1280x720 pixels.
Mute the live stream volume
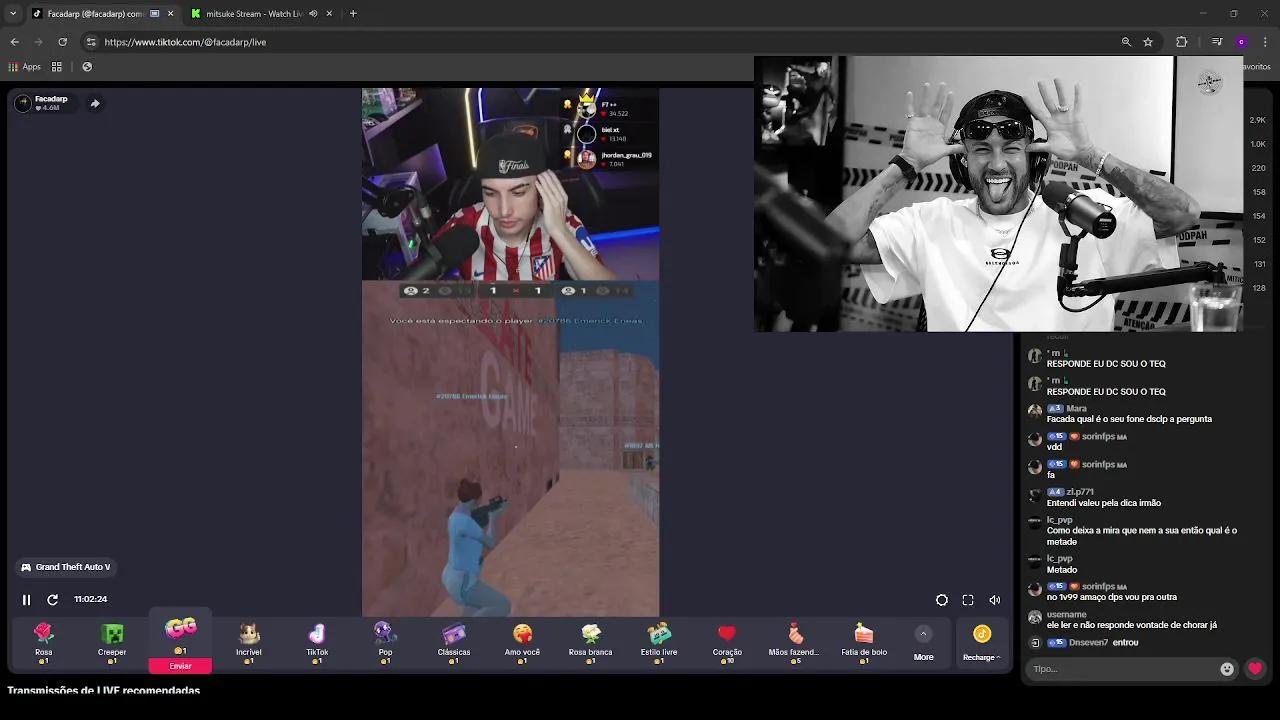click(994, 600)
